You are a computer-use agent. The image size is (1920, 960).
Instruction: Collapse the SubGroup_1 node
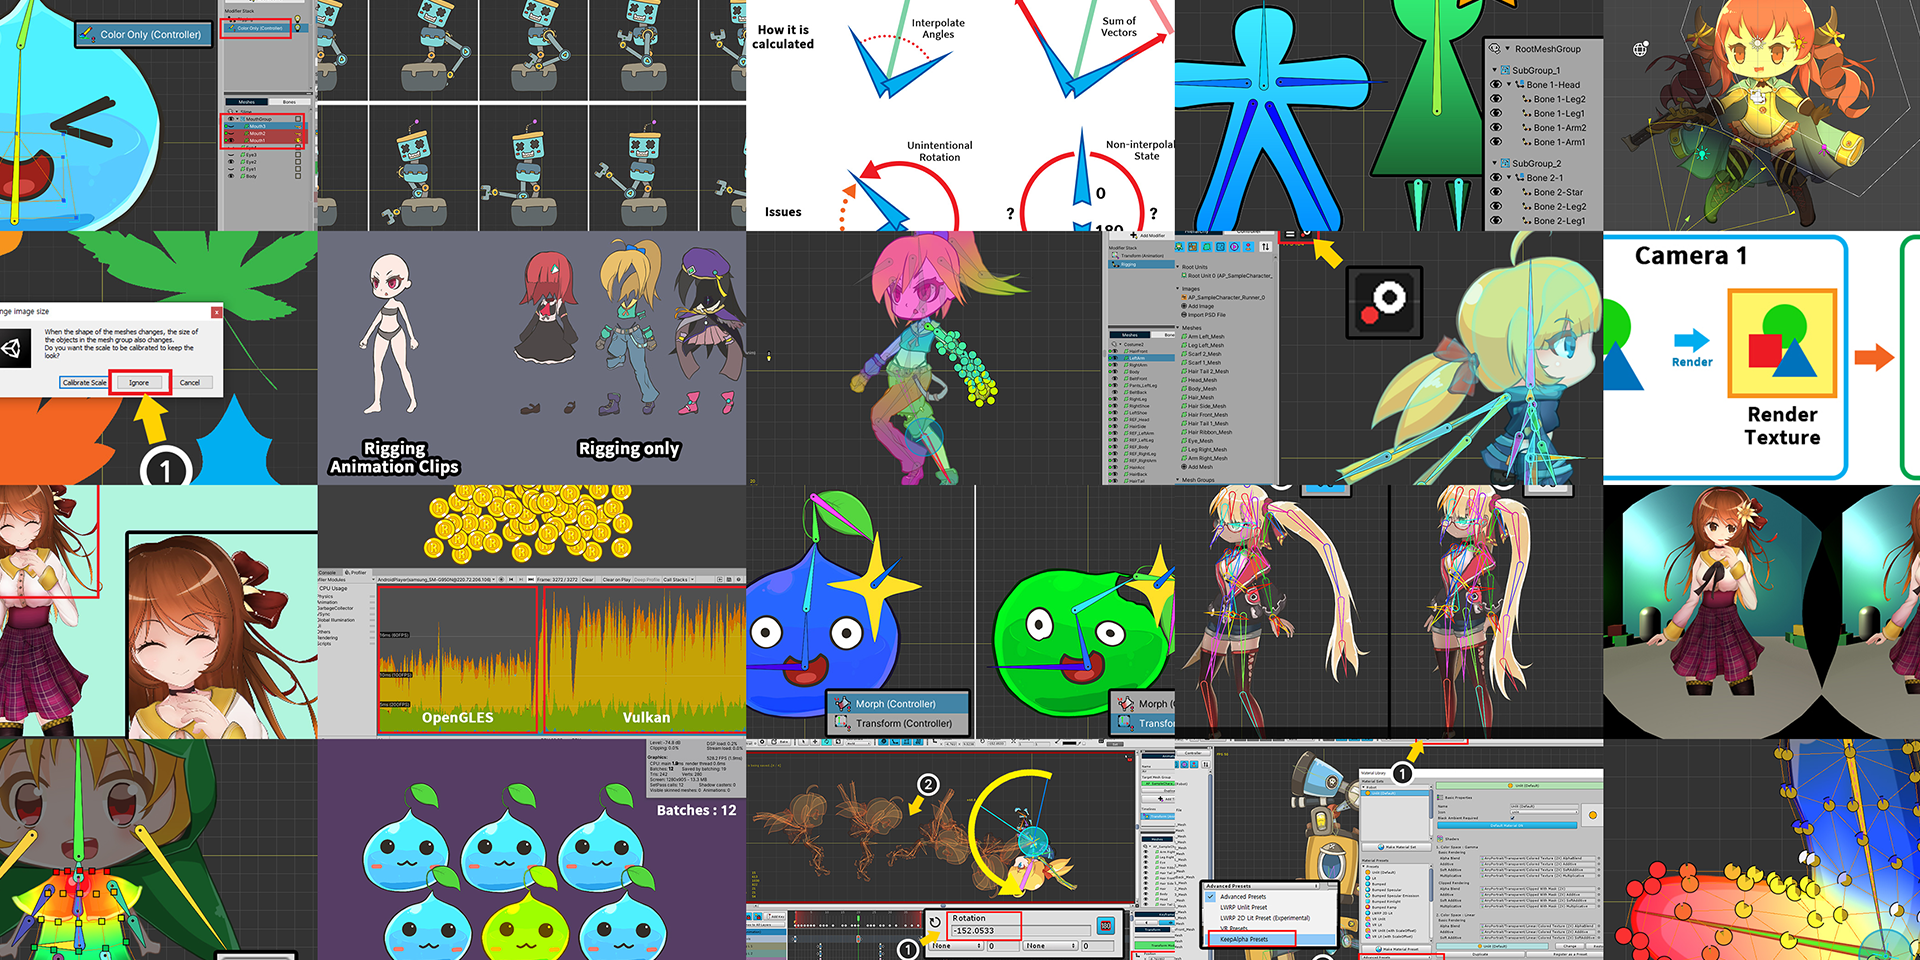[x=1494, y=70]
